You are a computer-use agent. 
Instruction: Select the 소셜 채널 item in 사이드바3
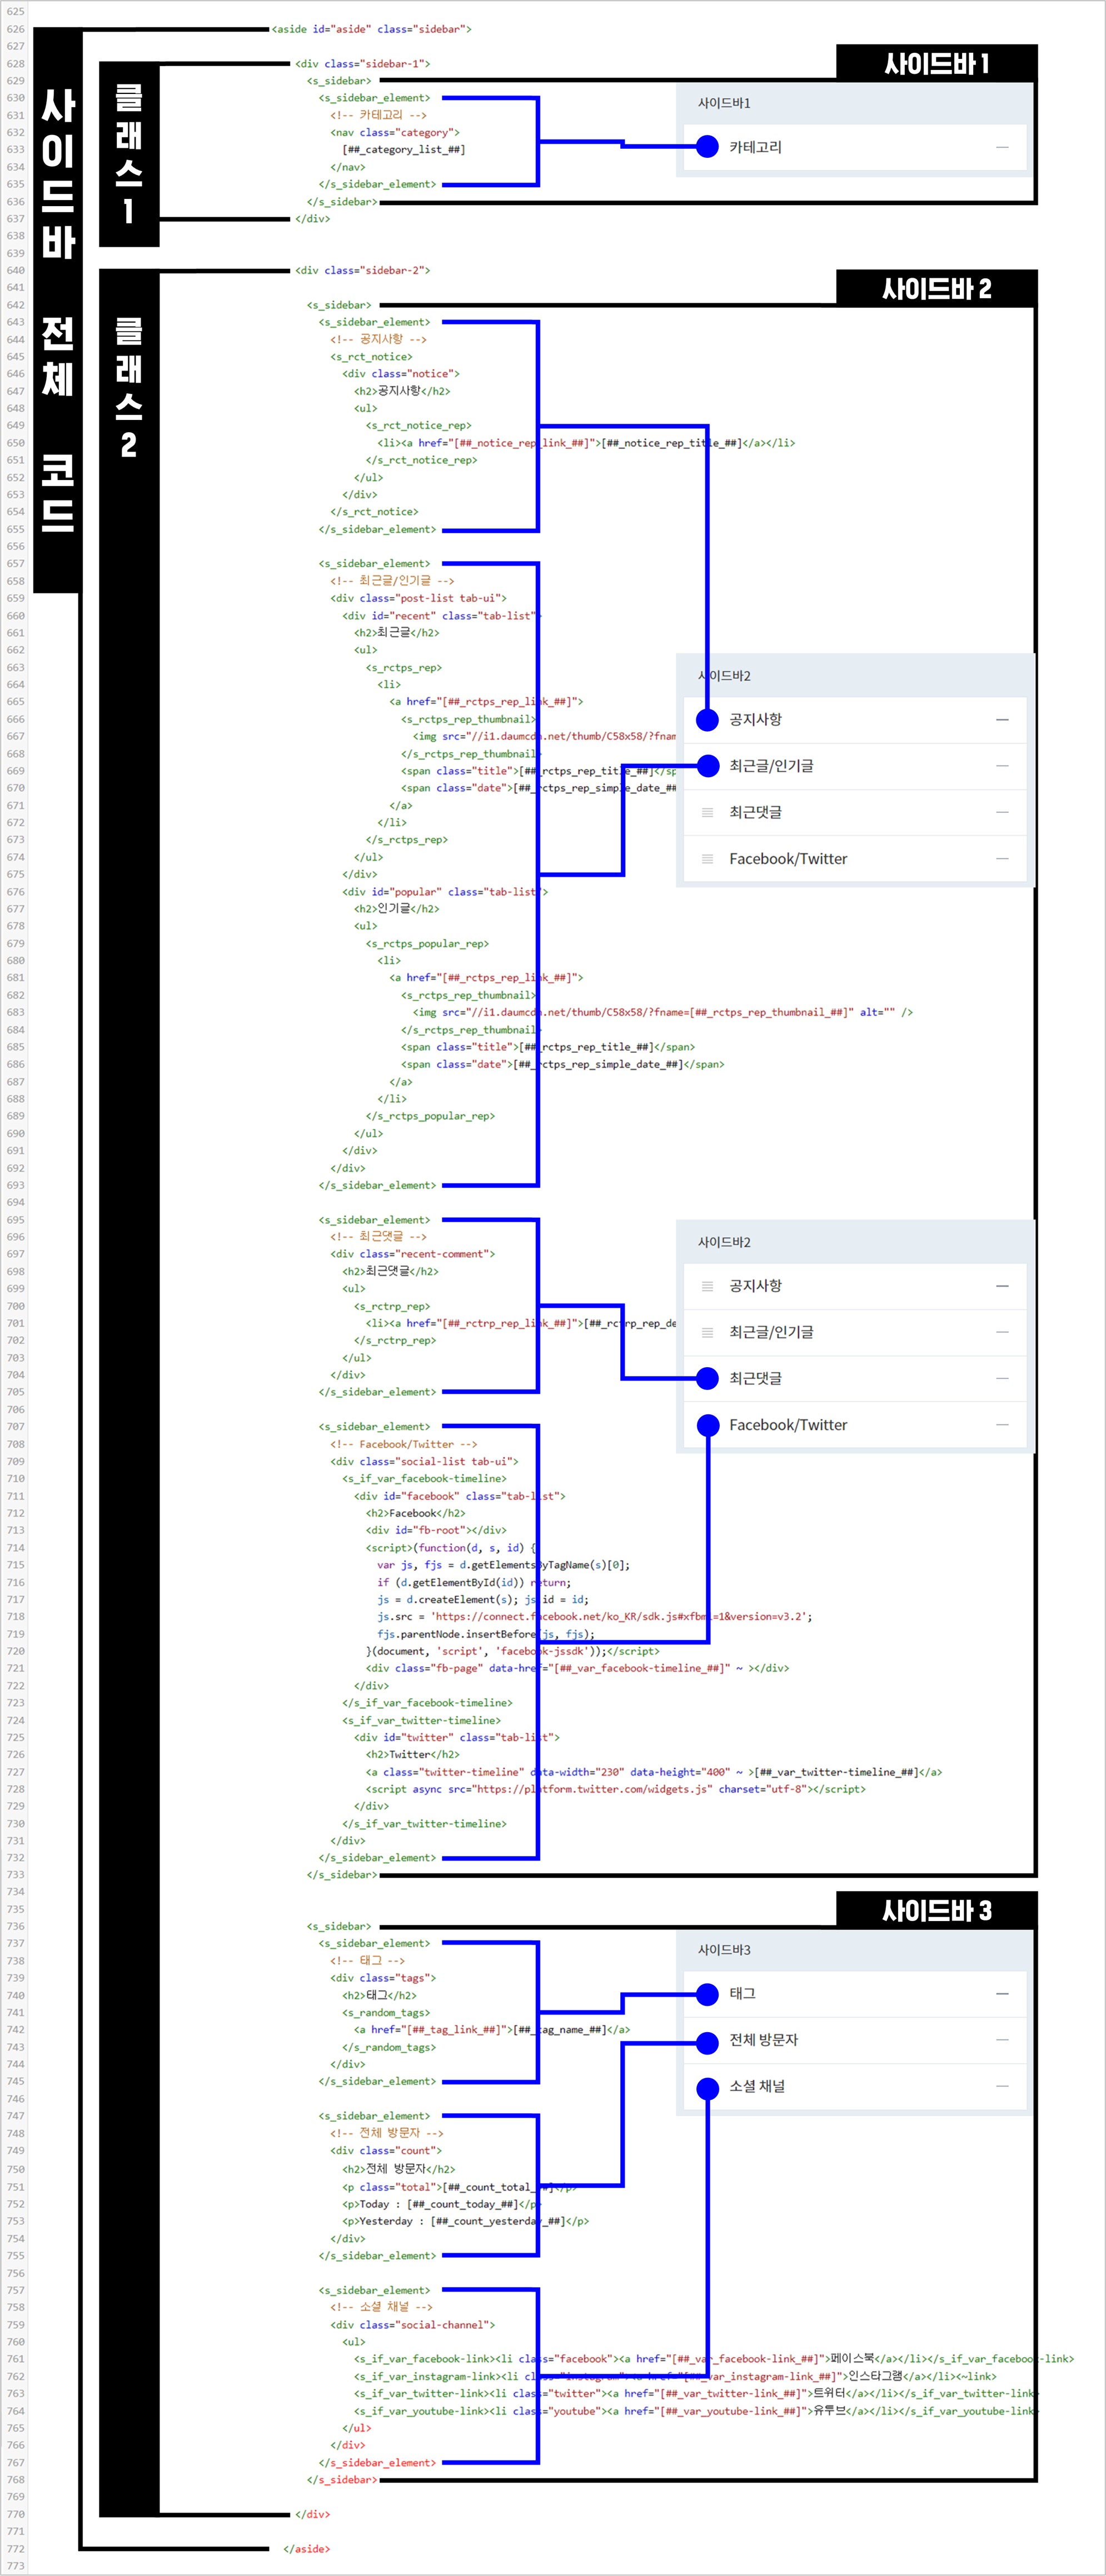tap(855, 2087)
